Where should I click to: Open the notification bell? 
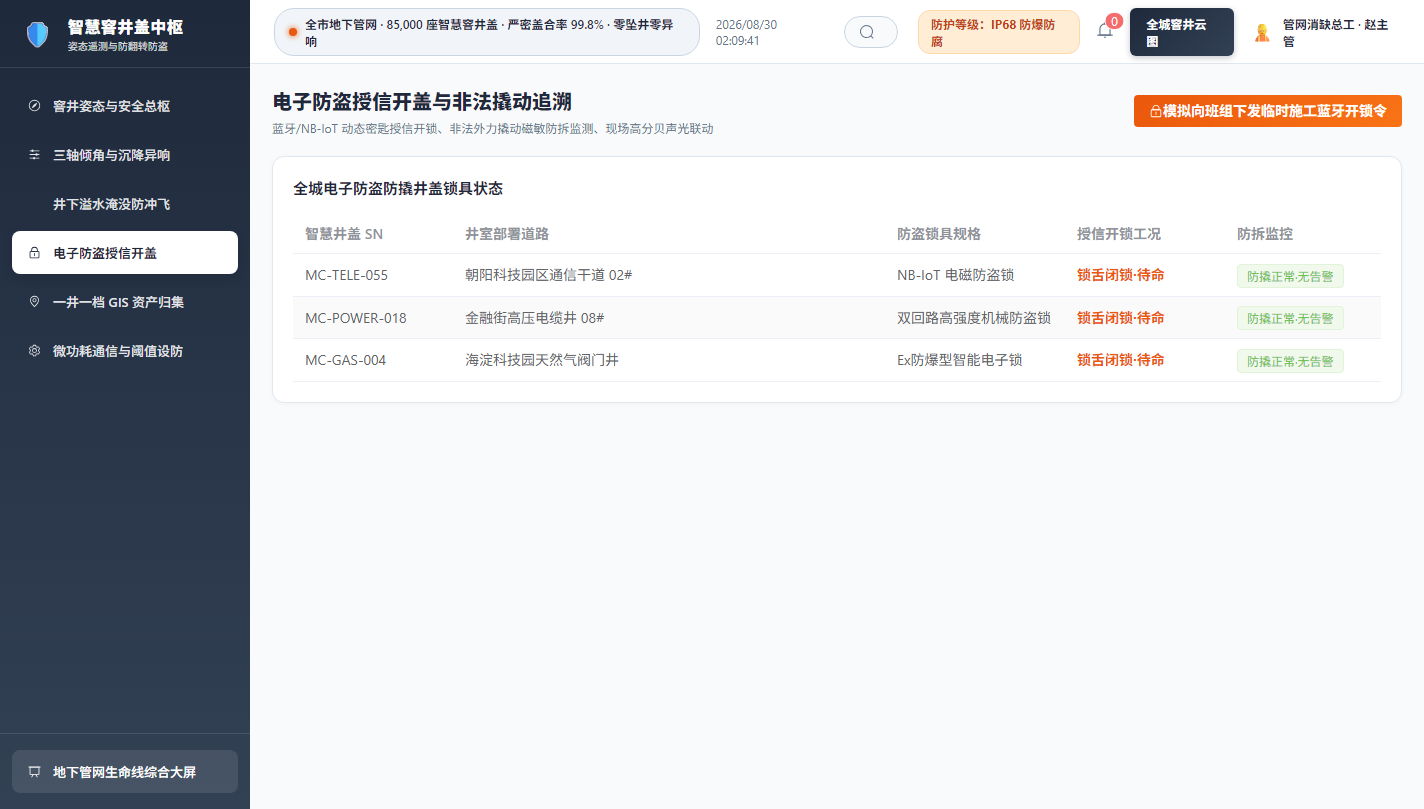tap(1105, 31)
